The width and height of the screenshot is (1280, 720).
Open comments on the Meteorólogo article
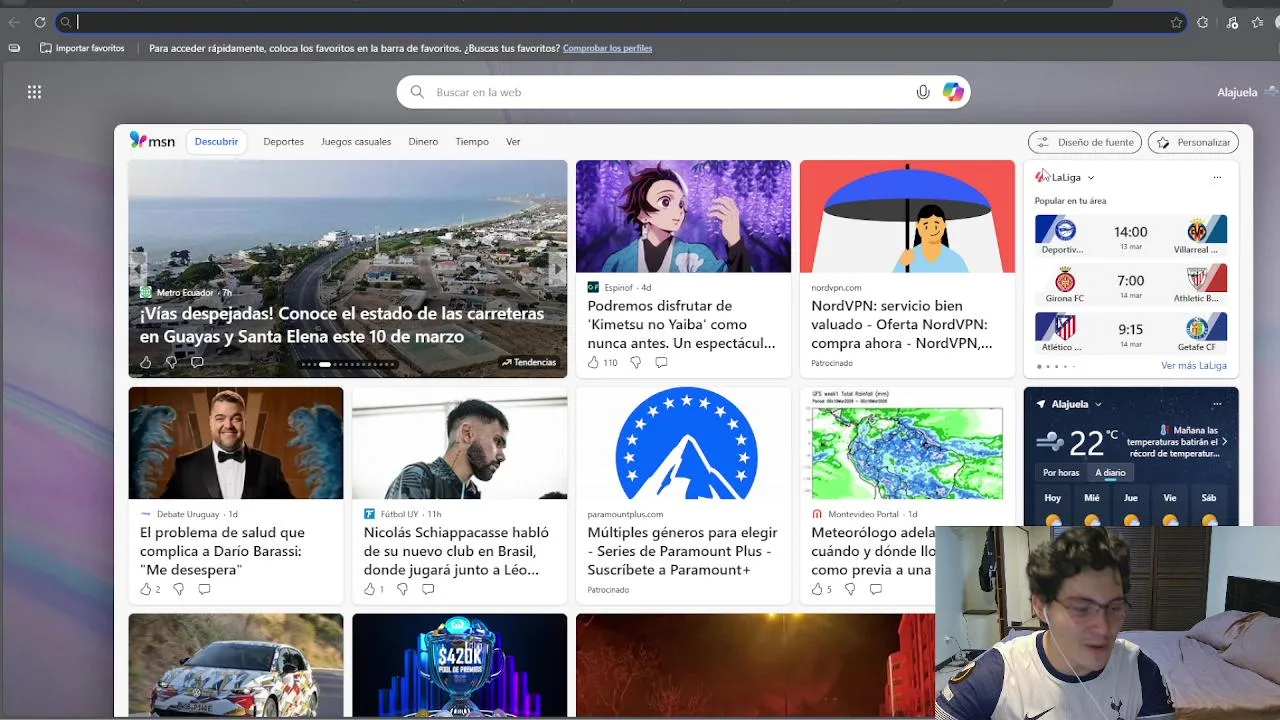[x=876, y=589]
